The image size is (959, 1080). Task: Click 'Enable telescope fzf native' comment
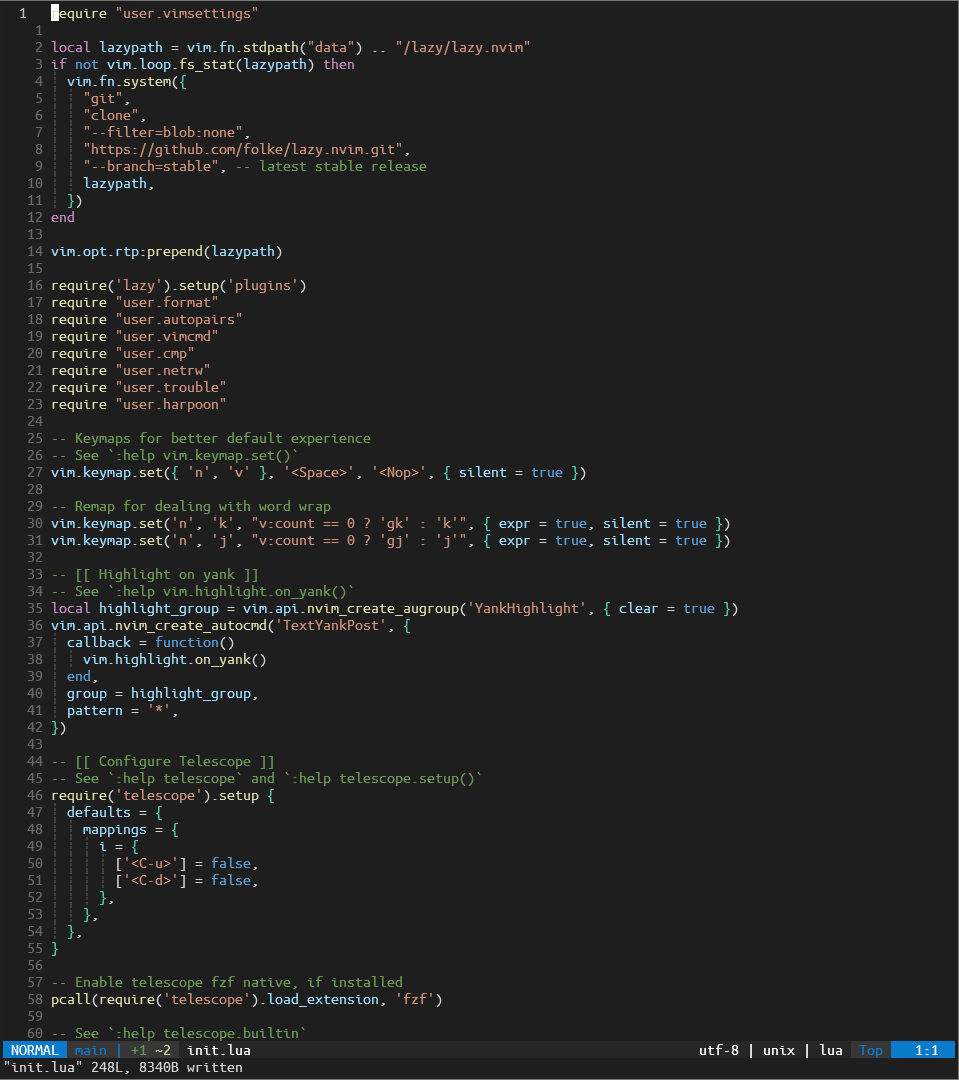227,982
